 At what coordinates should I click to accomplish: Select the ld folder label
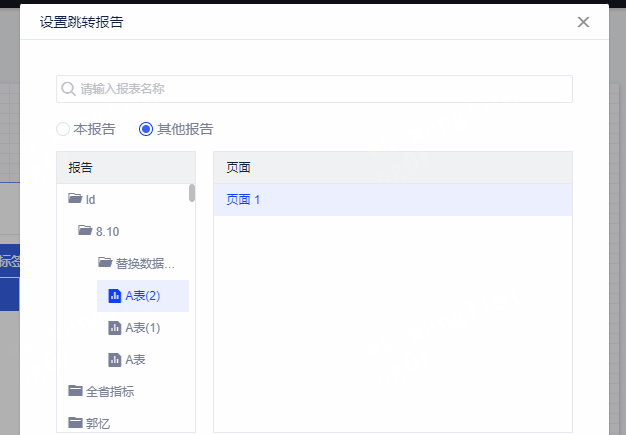pos(91,200)
